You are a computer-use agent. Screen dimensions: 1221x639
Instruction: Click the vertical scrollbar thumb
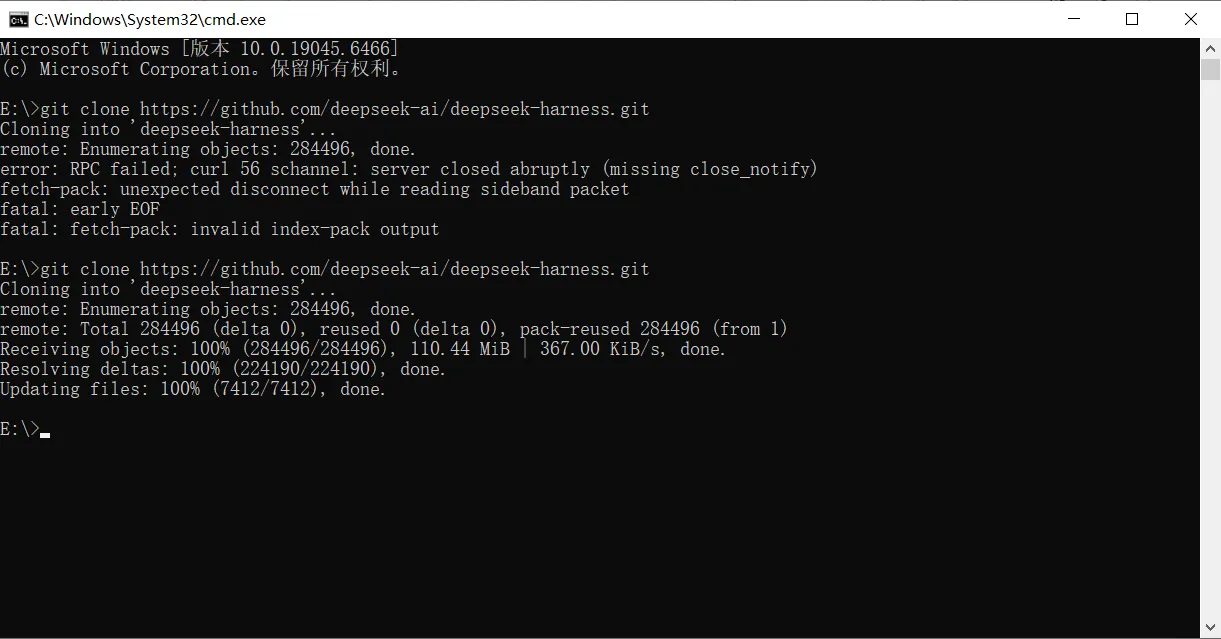click(1210, 69)
